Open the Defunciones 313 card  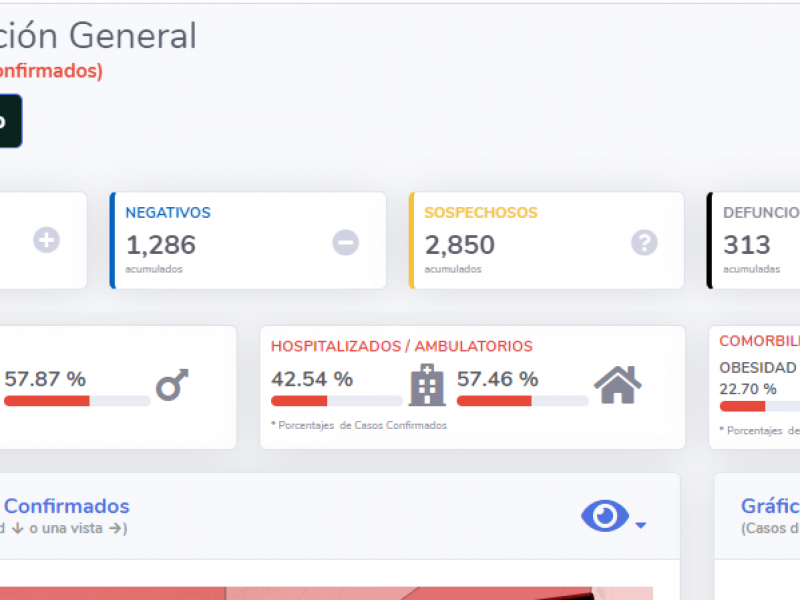pos(753,241)
